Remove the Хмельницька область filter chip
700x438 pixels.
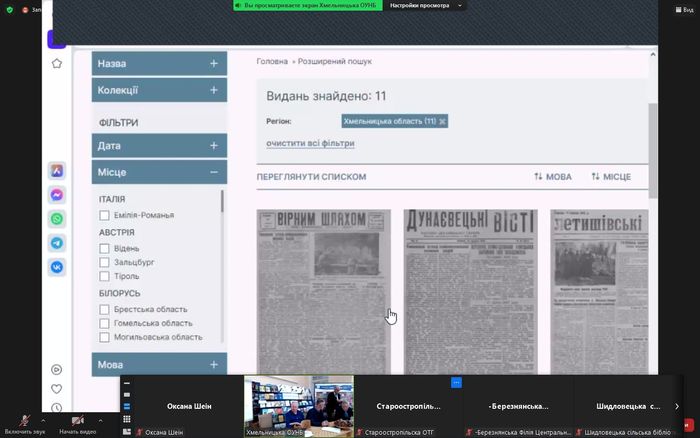[442, 121]
